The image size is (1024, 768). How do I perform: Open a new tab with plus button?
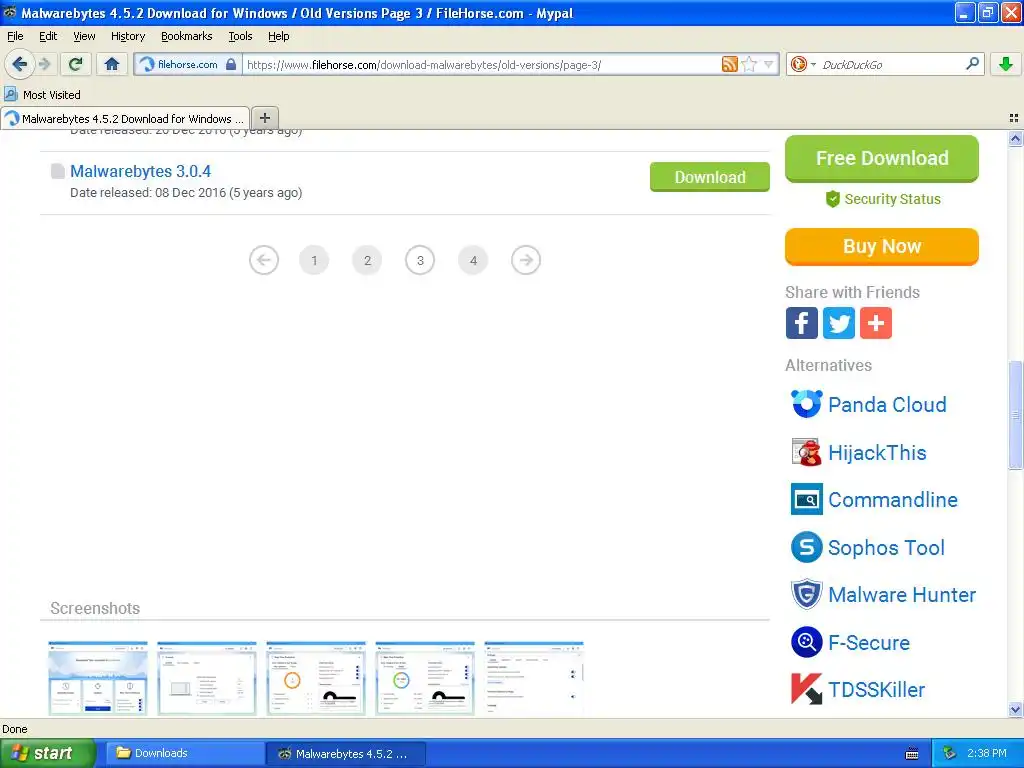pyautogui.click(x=264, y=118)
